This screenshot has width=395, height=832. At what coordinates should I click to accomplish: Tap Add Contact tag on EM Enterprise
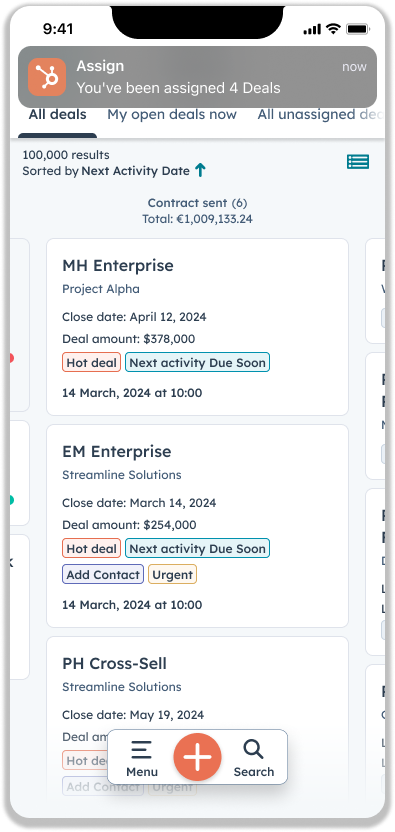pyautogui.click(x=103, y=575)
